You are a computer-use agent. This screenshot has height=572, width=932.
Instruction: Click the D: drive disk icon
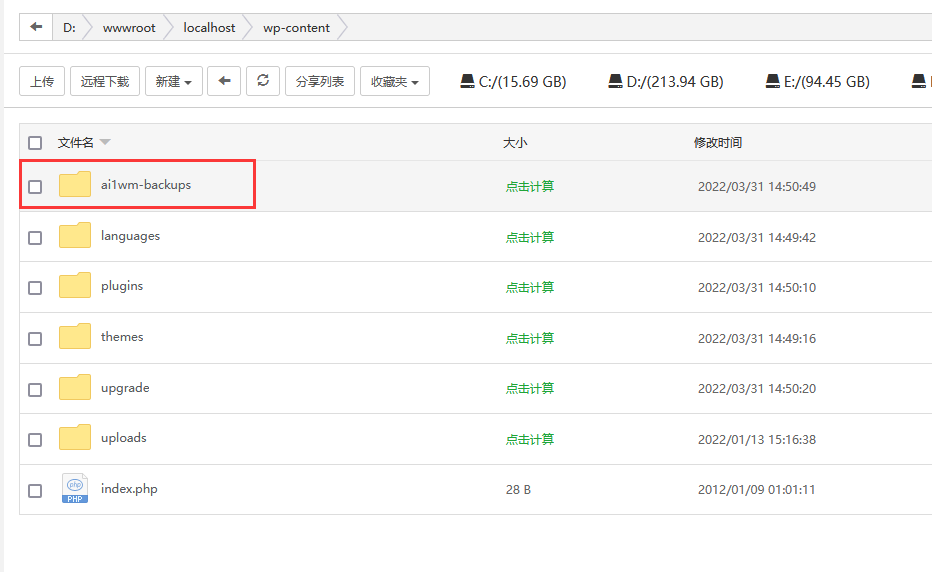click(615, 81)
